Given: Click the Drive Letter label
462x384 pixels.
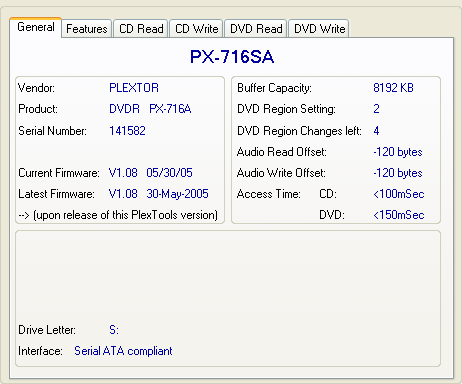Looking at the screenshot, I should tap(47, 330).
